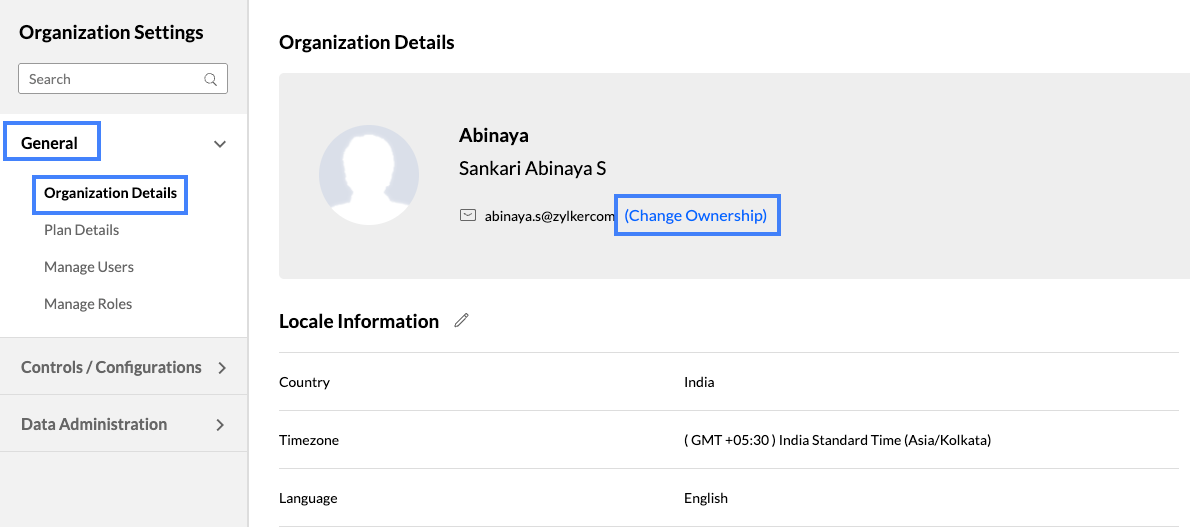Collapse the General section chevron
1190x527 pixels.
click(220, 144)
